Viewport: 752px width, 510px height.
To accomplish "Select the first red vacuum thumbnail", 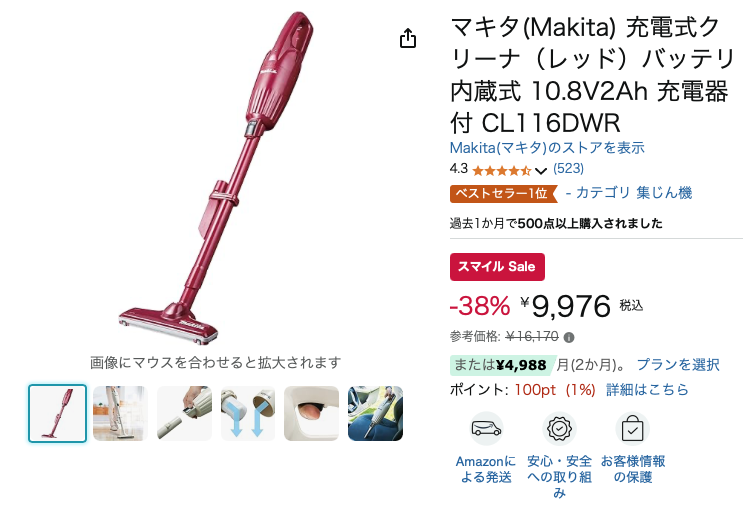I will [58, 413].
